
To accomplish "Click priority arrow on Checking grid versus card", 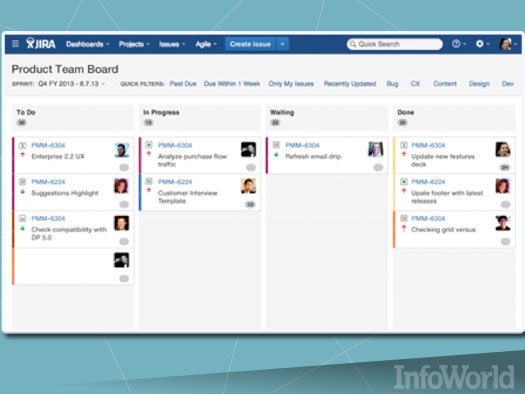I will pos(404,228).
